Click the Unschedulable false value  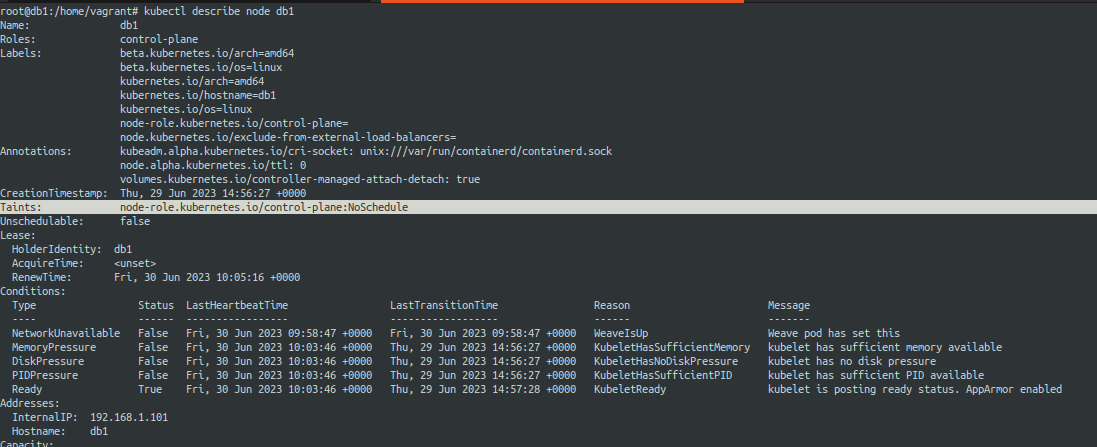coord(135,221)
